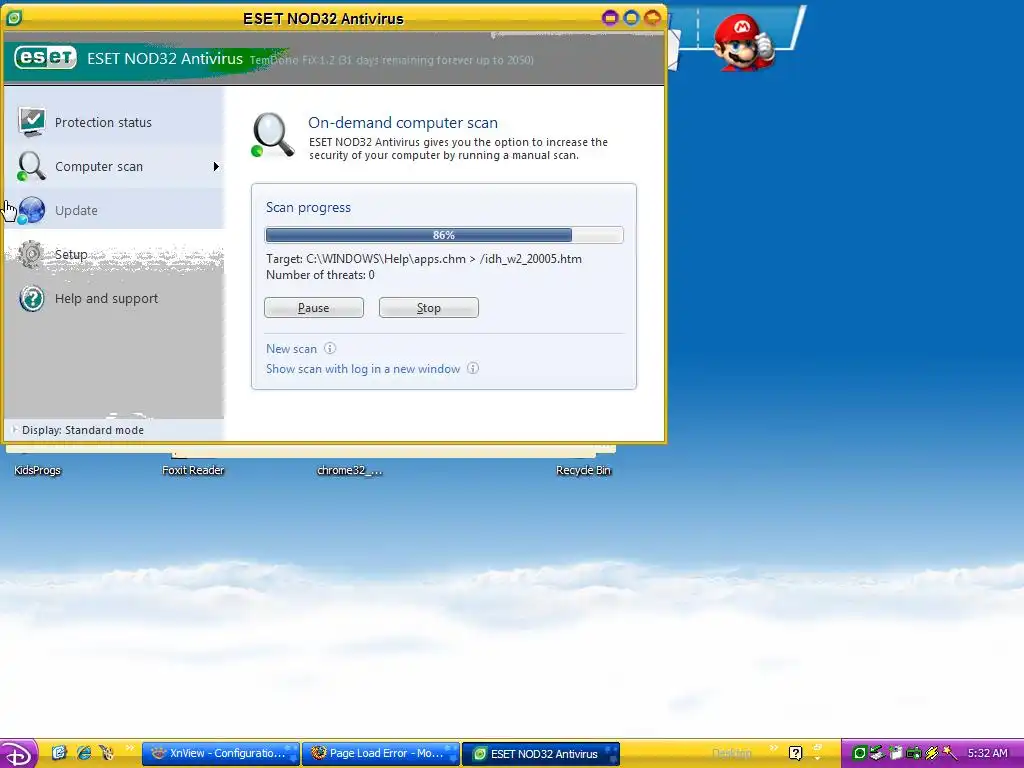
Task: Click the third system tray icon
Action: click(896, 753)
